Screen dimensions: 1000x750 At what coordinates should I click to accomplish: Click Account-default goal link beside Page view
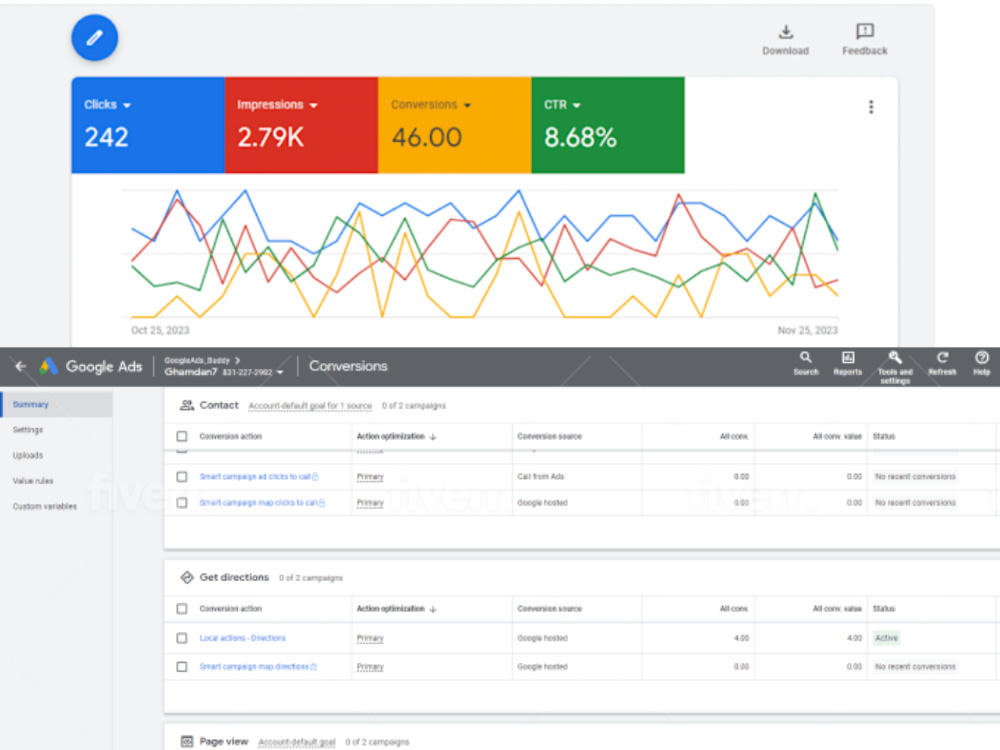click(x=297, y=742)
